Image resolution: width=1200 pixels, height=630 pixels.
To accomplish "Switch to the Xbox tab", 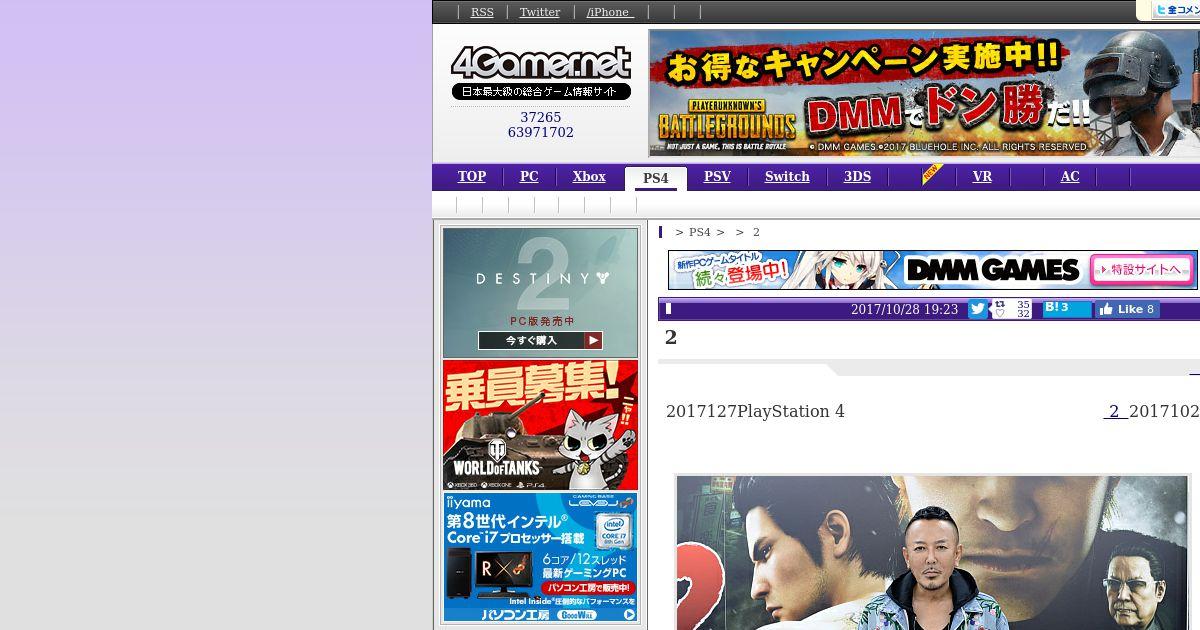I will [589, 177].
